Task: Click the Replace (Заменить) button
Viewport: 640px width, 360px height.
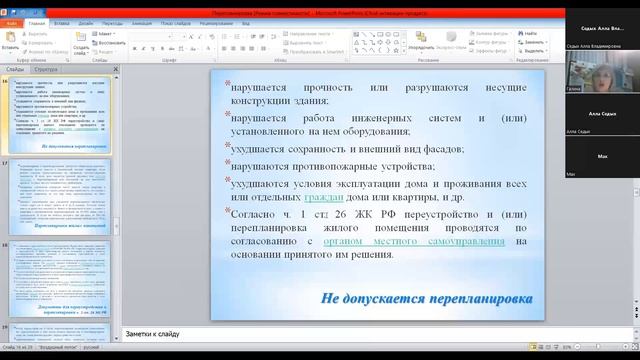Action: pyautogui.click(x=532, y=42)
